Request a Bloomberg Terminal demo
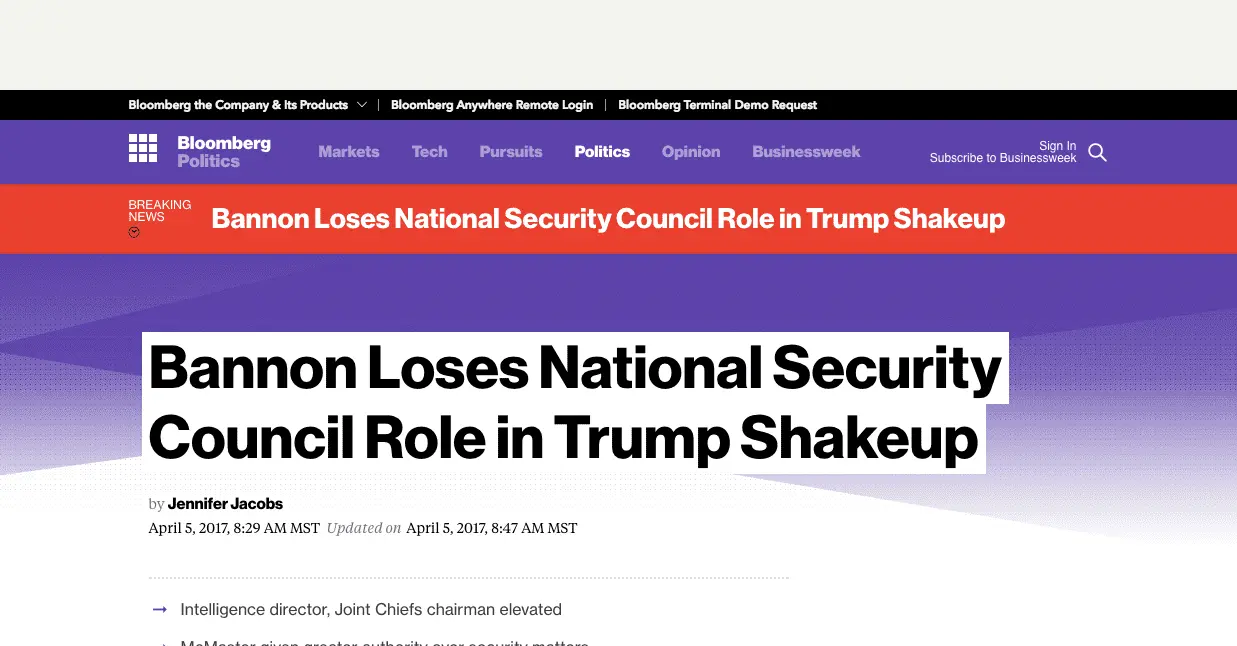This screenshot has height=646, width=1237. click(717, 105)
